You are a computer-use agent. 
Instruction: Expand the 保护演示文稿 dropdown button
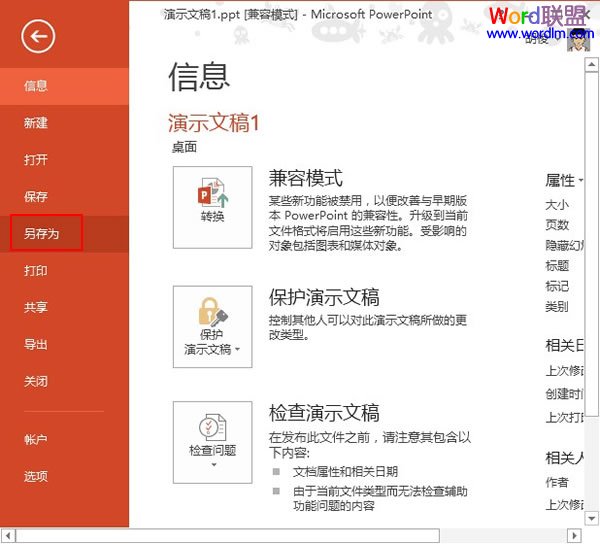(212, 327)
